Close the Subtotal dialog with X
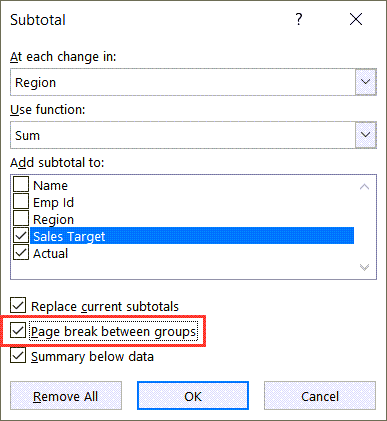The height and width of the screenshot is (421, 387). [356, 19]
